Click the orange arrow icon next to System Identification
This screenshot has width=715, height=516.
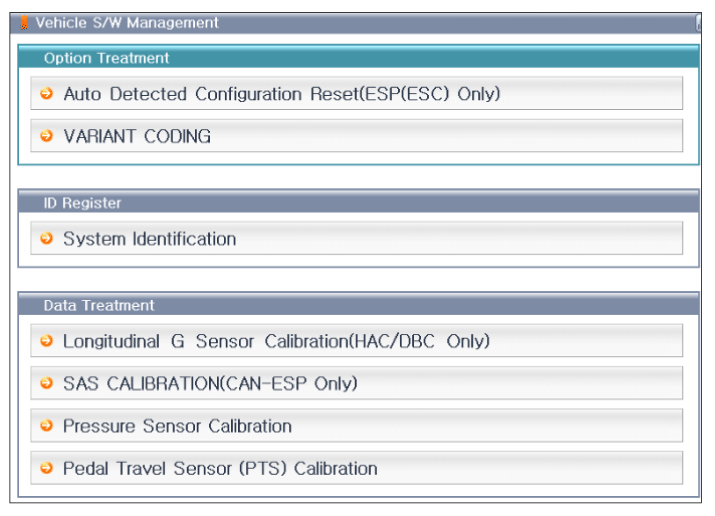pyautogui.click(x=47, y=238)
